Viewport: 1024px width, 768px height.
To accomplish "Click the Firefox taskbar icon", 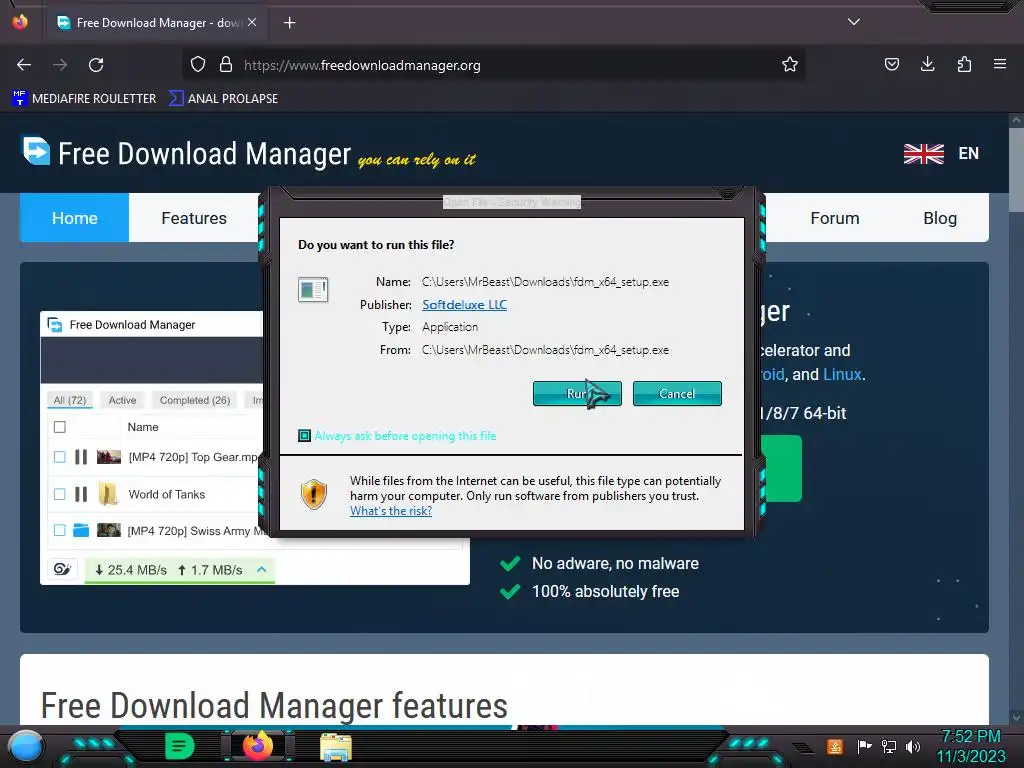I will click(257, 746).
